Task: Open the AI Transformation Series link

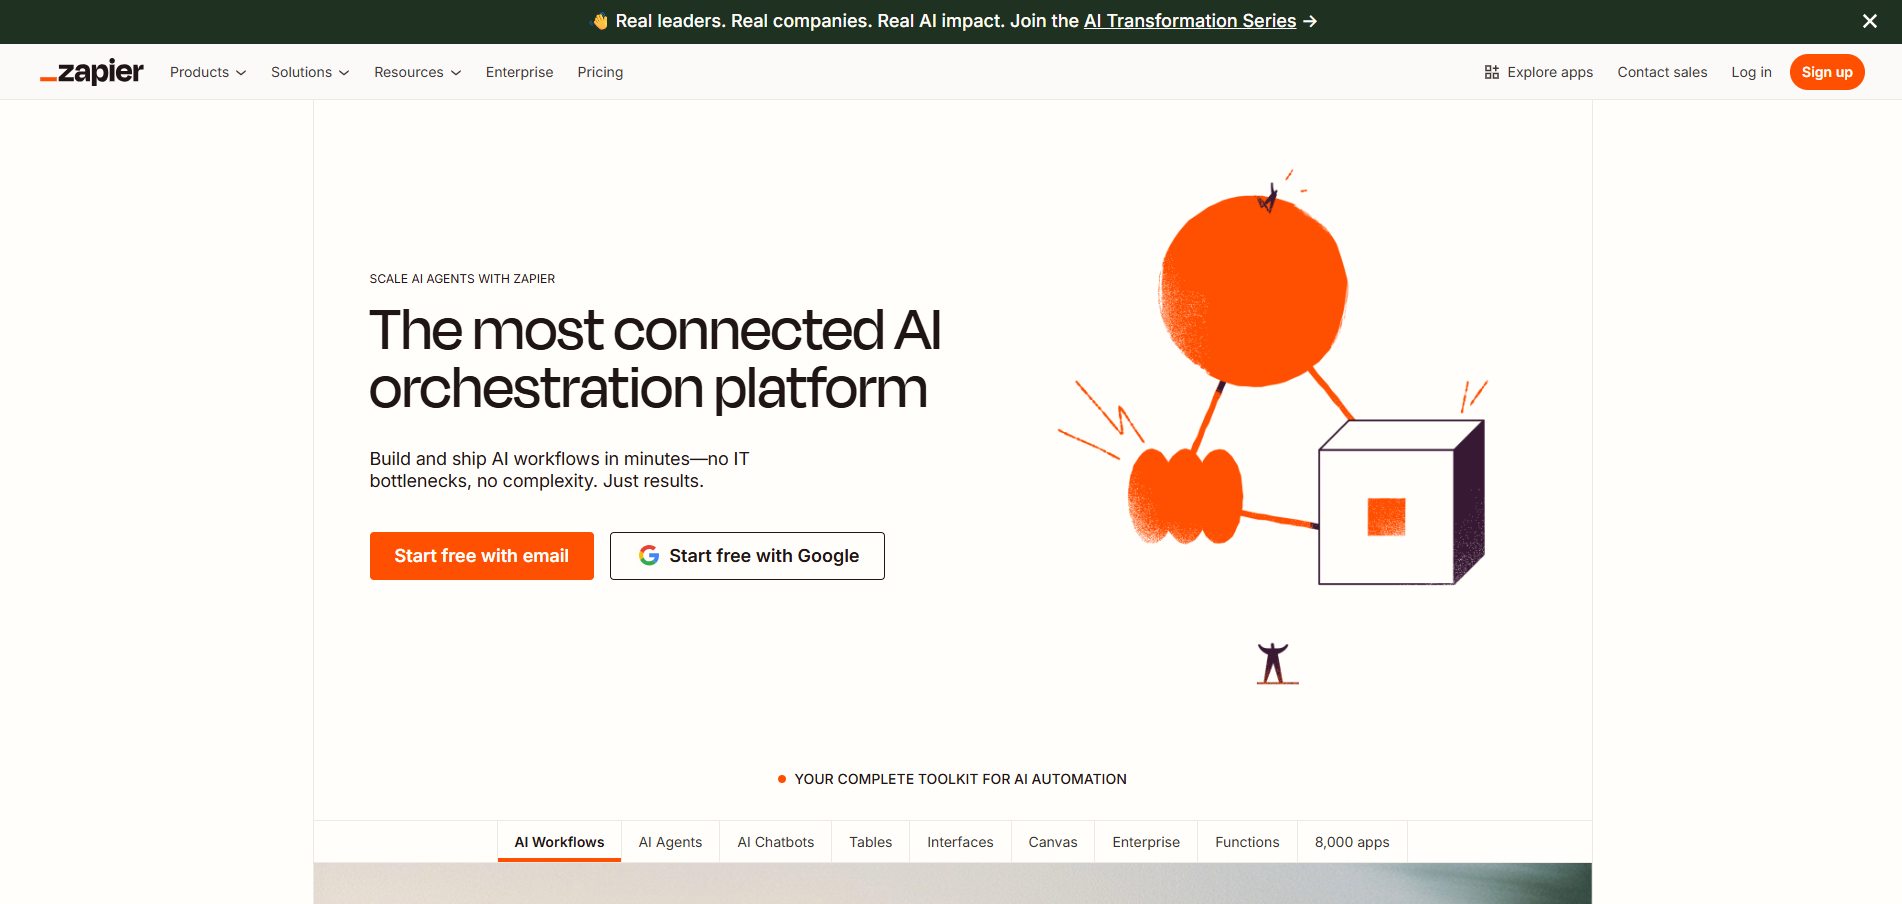Action: coord(1189,20)
